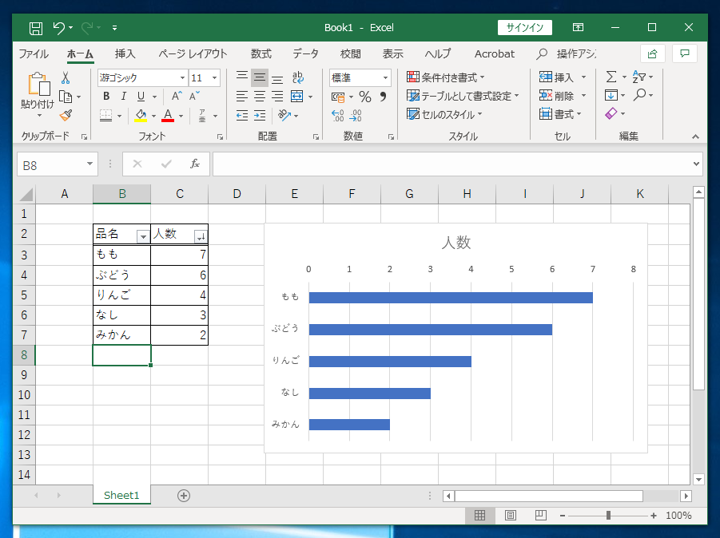720x538 pixels.
Task: Switch to Page Layout view
Action: click(x=510, y=516)
